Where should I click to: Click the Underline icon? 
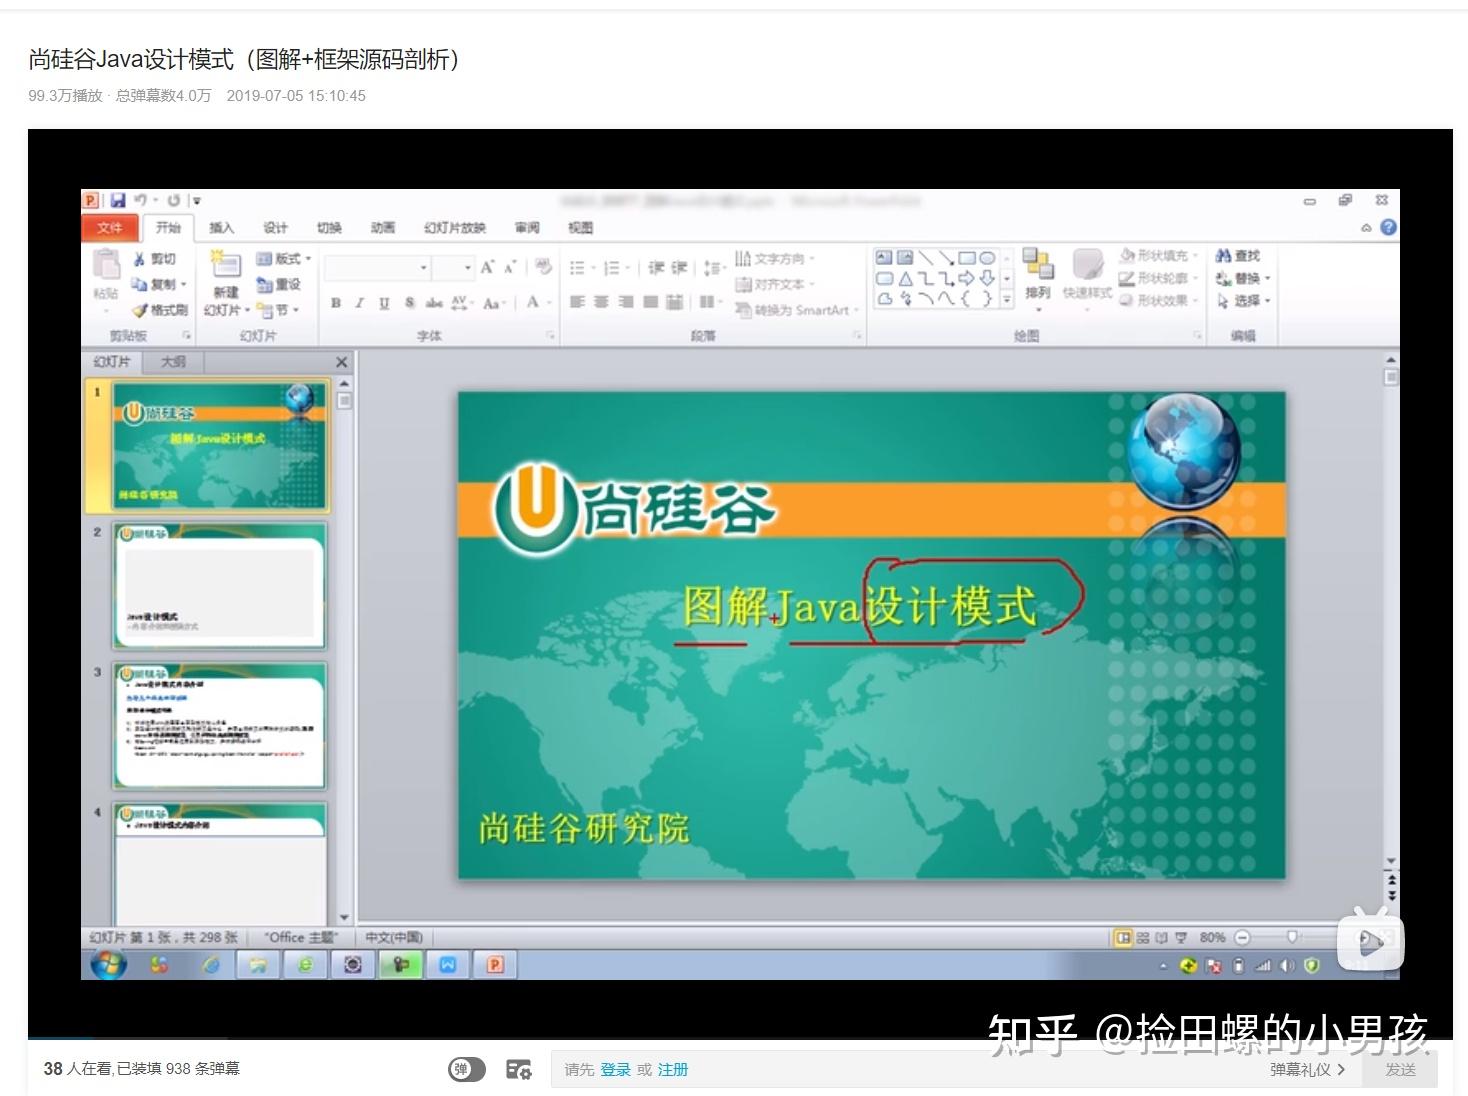pyautogui.click(x=385, y=303)
